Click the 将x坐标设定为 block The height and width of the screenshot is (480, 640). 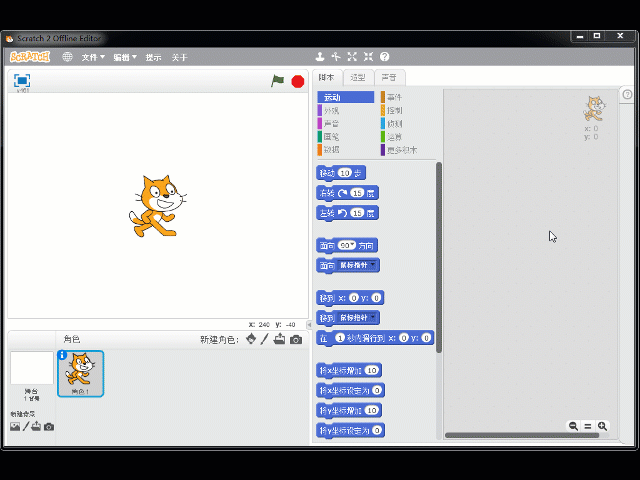(x=350, y=391)
